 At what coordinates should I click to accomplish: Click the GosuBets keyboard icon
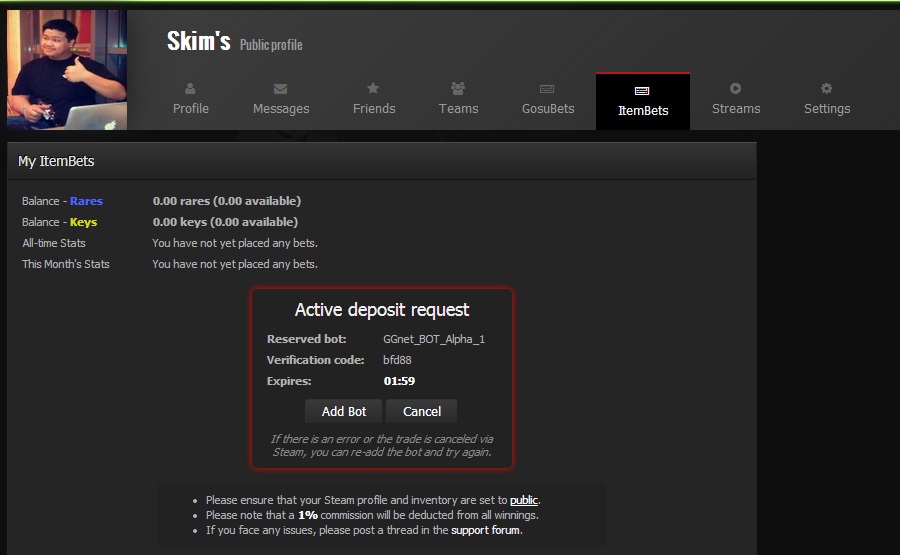click(x=547, y=89)
